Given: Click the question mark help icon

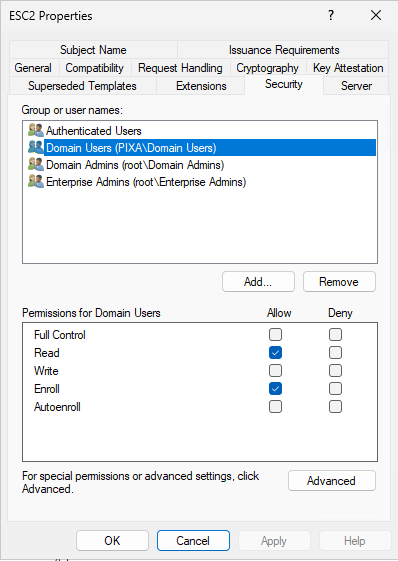Looking at the screenshot, I should pyautogui.click(x=331, y=15).
